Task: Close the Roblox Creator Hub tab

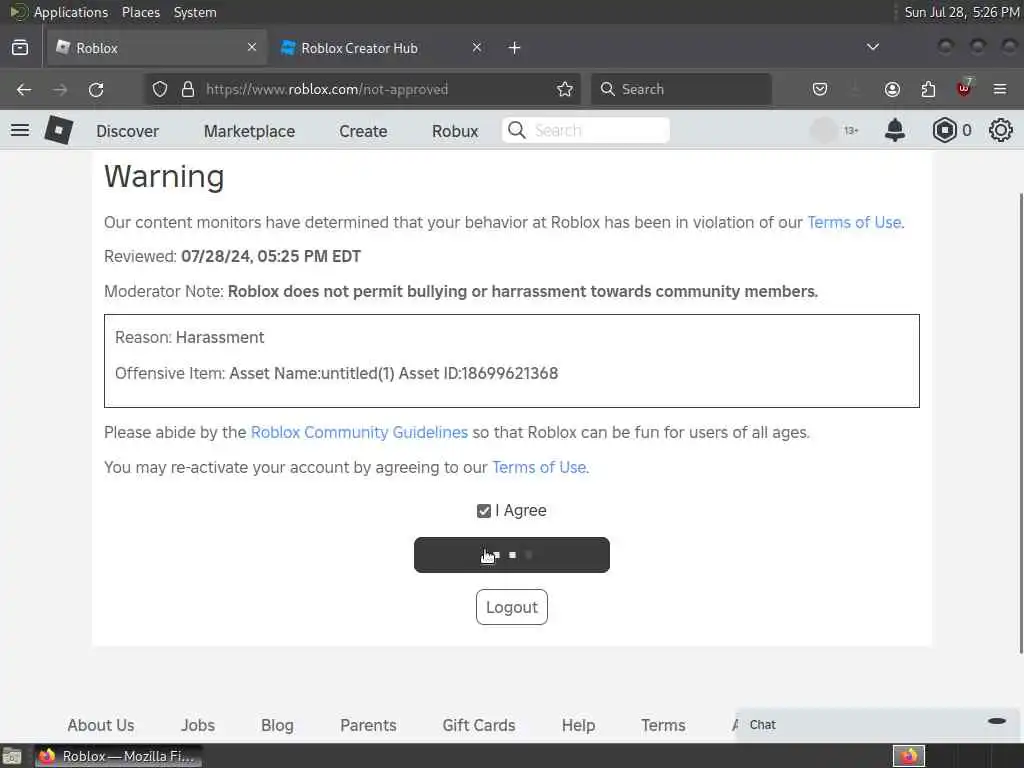Action: point(477,47)
